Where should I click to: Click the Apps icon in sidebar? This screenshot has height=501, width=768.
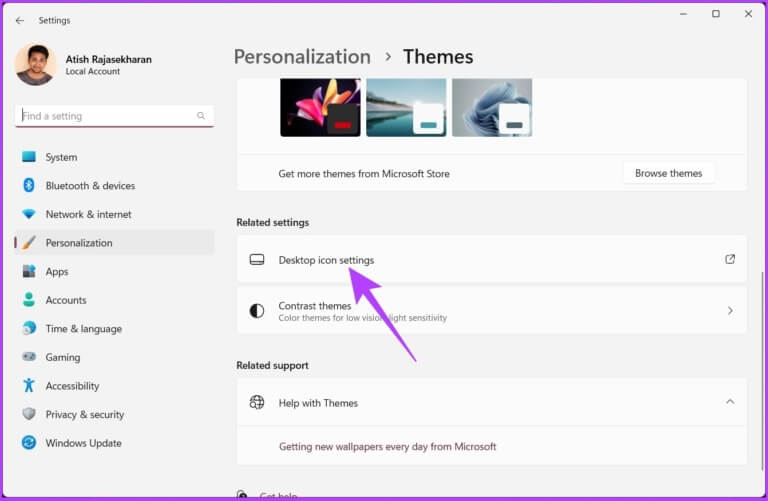tap(29, 271)
